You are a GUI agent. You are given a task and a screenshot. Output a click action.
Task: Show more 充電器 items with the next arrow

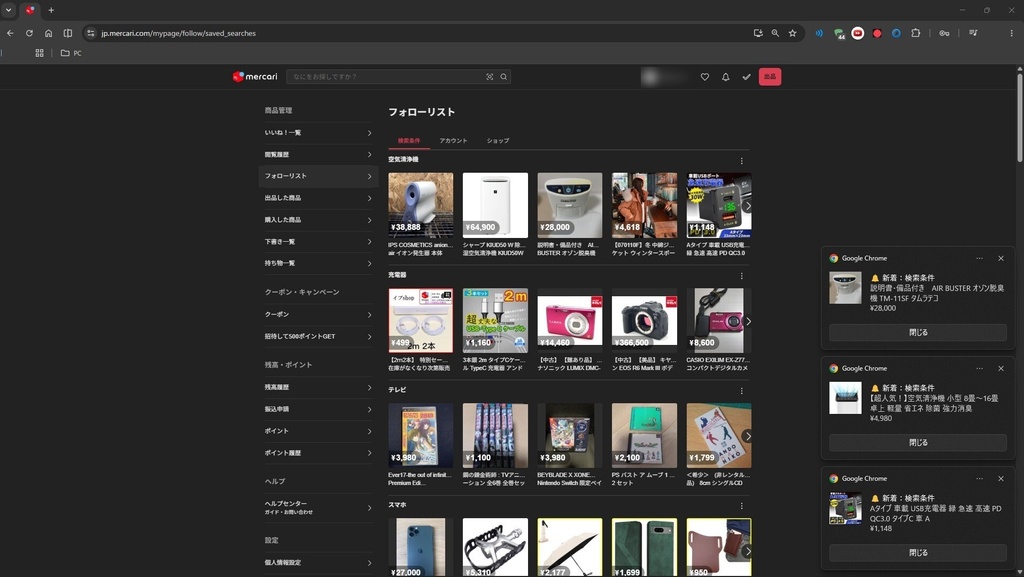(748, 321)
